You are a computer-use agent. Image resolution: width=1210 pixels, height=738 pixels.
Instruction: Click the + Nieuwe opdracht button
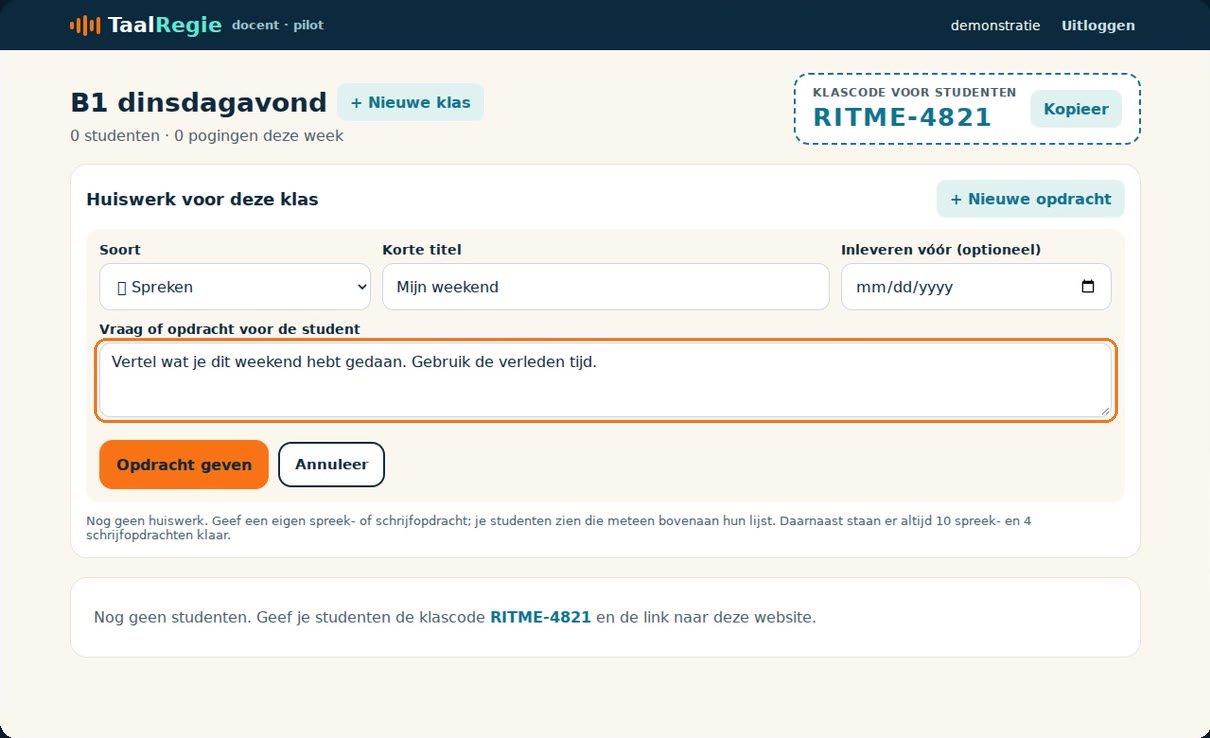click(1030, 199)
